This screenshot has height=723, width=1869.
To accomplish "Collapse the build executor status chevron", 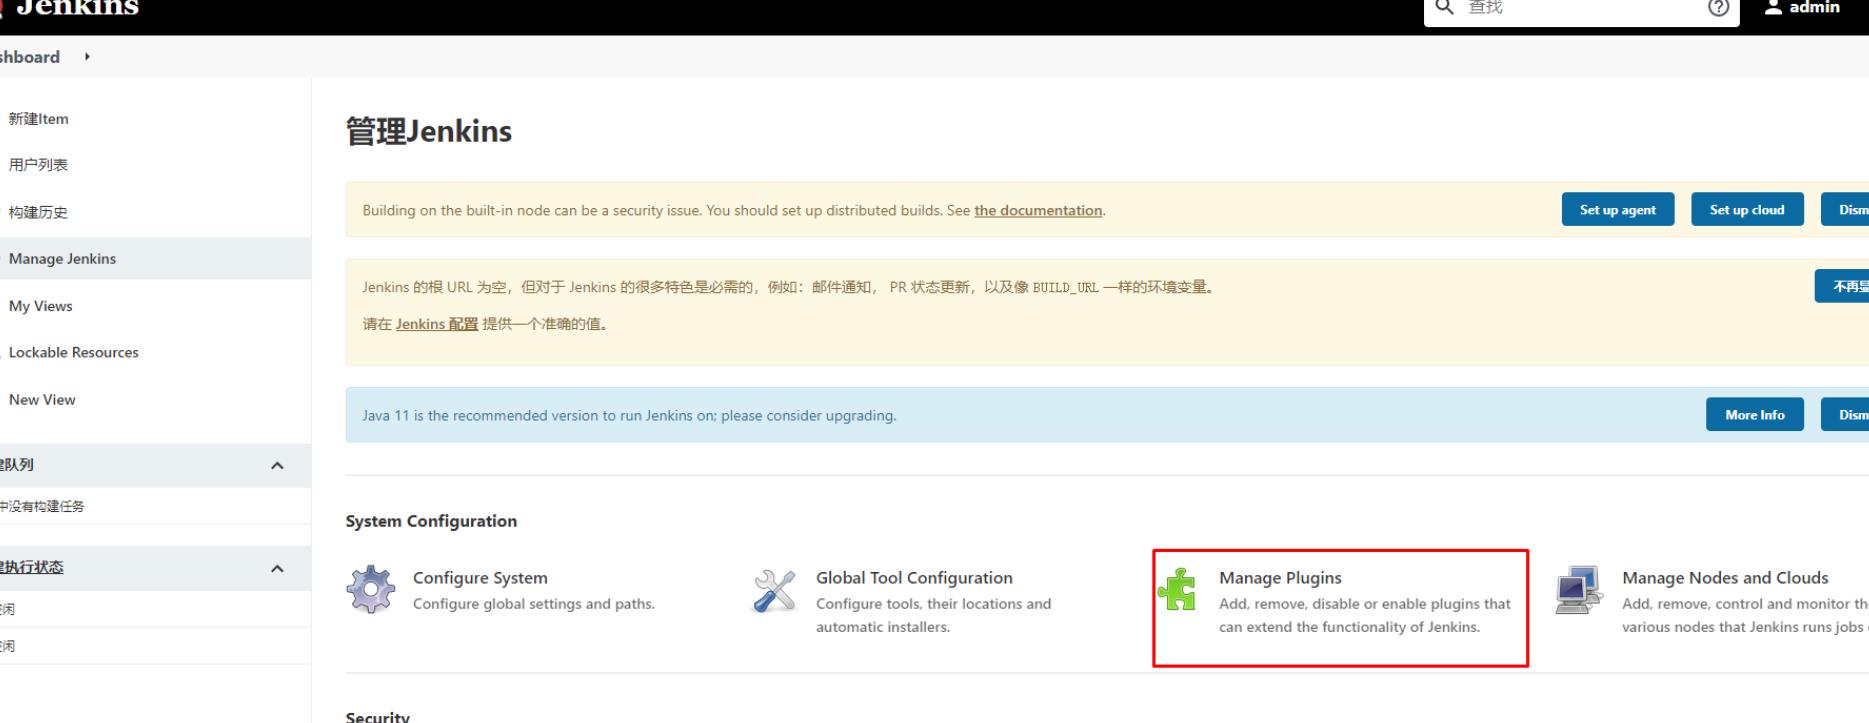I will pyautogui.click(x=277, y=568).
